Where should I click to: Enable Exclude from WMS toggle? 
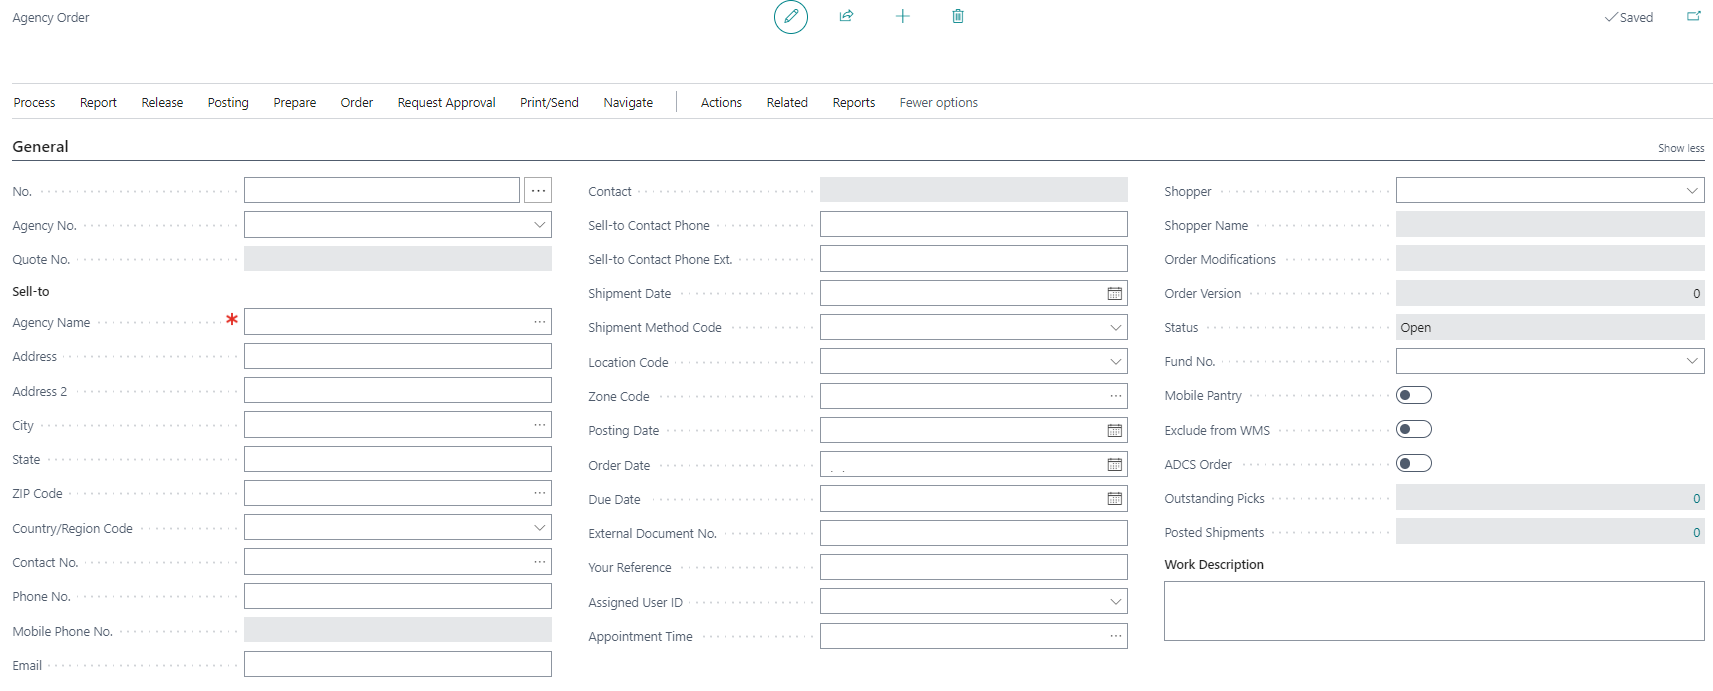point(1413,430)
